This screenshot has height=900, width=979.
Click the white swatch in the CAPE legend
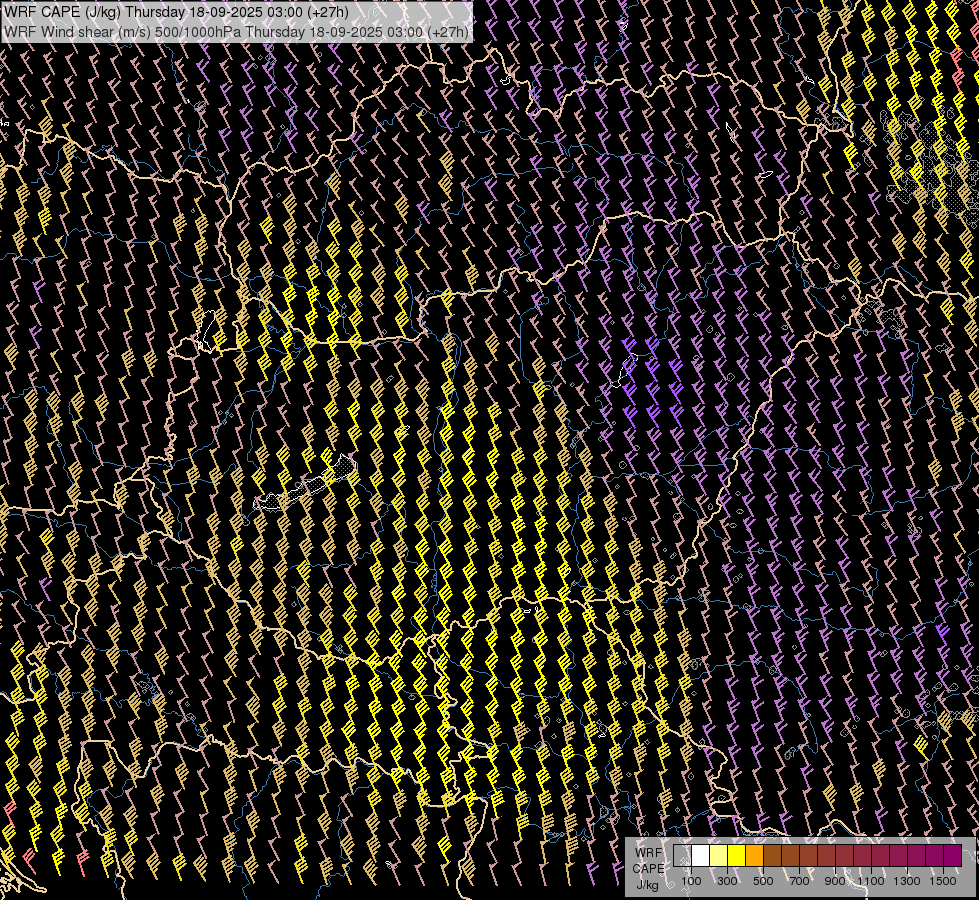700,856
